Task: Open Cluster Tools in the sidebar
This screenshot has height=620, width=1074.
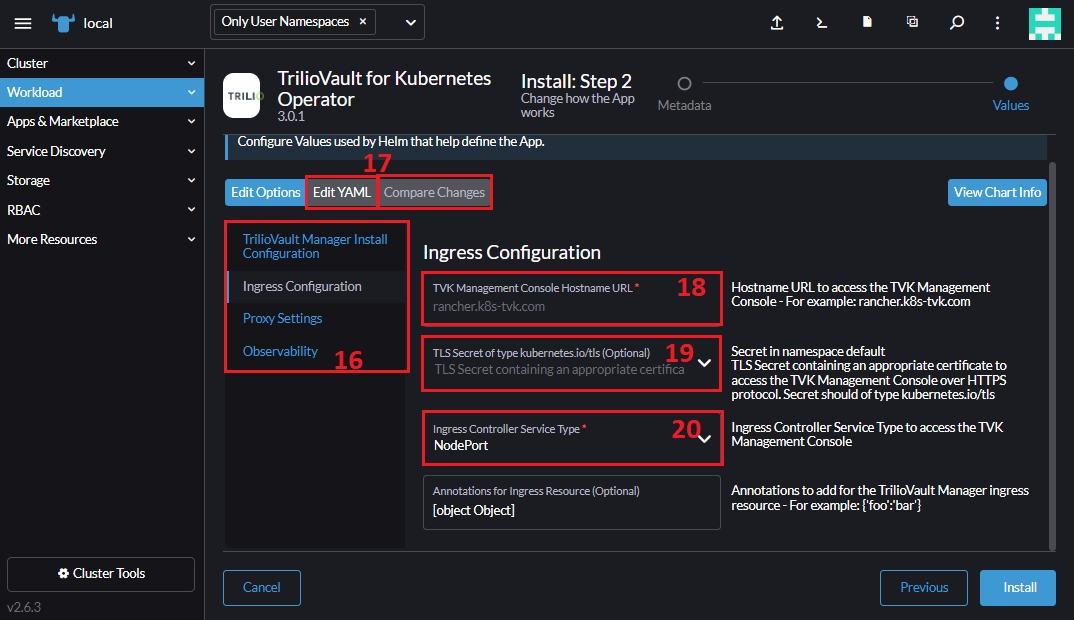Action: click(x=101, y=574)
